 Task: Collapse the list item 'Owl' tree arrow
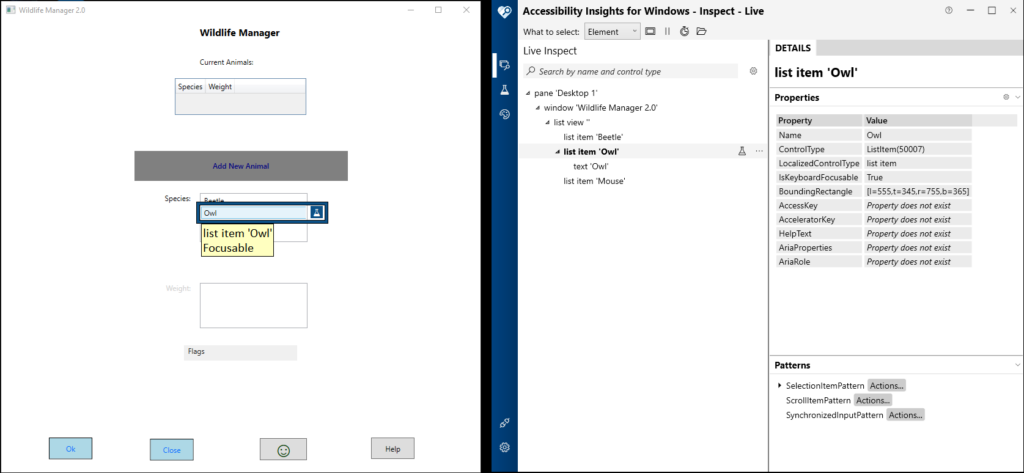557,152
